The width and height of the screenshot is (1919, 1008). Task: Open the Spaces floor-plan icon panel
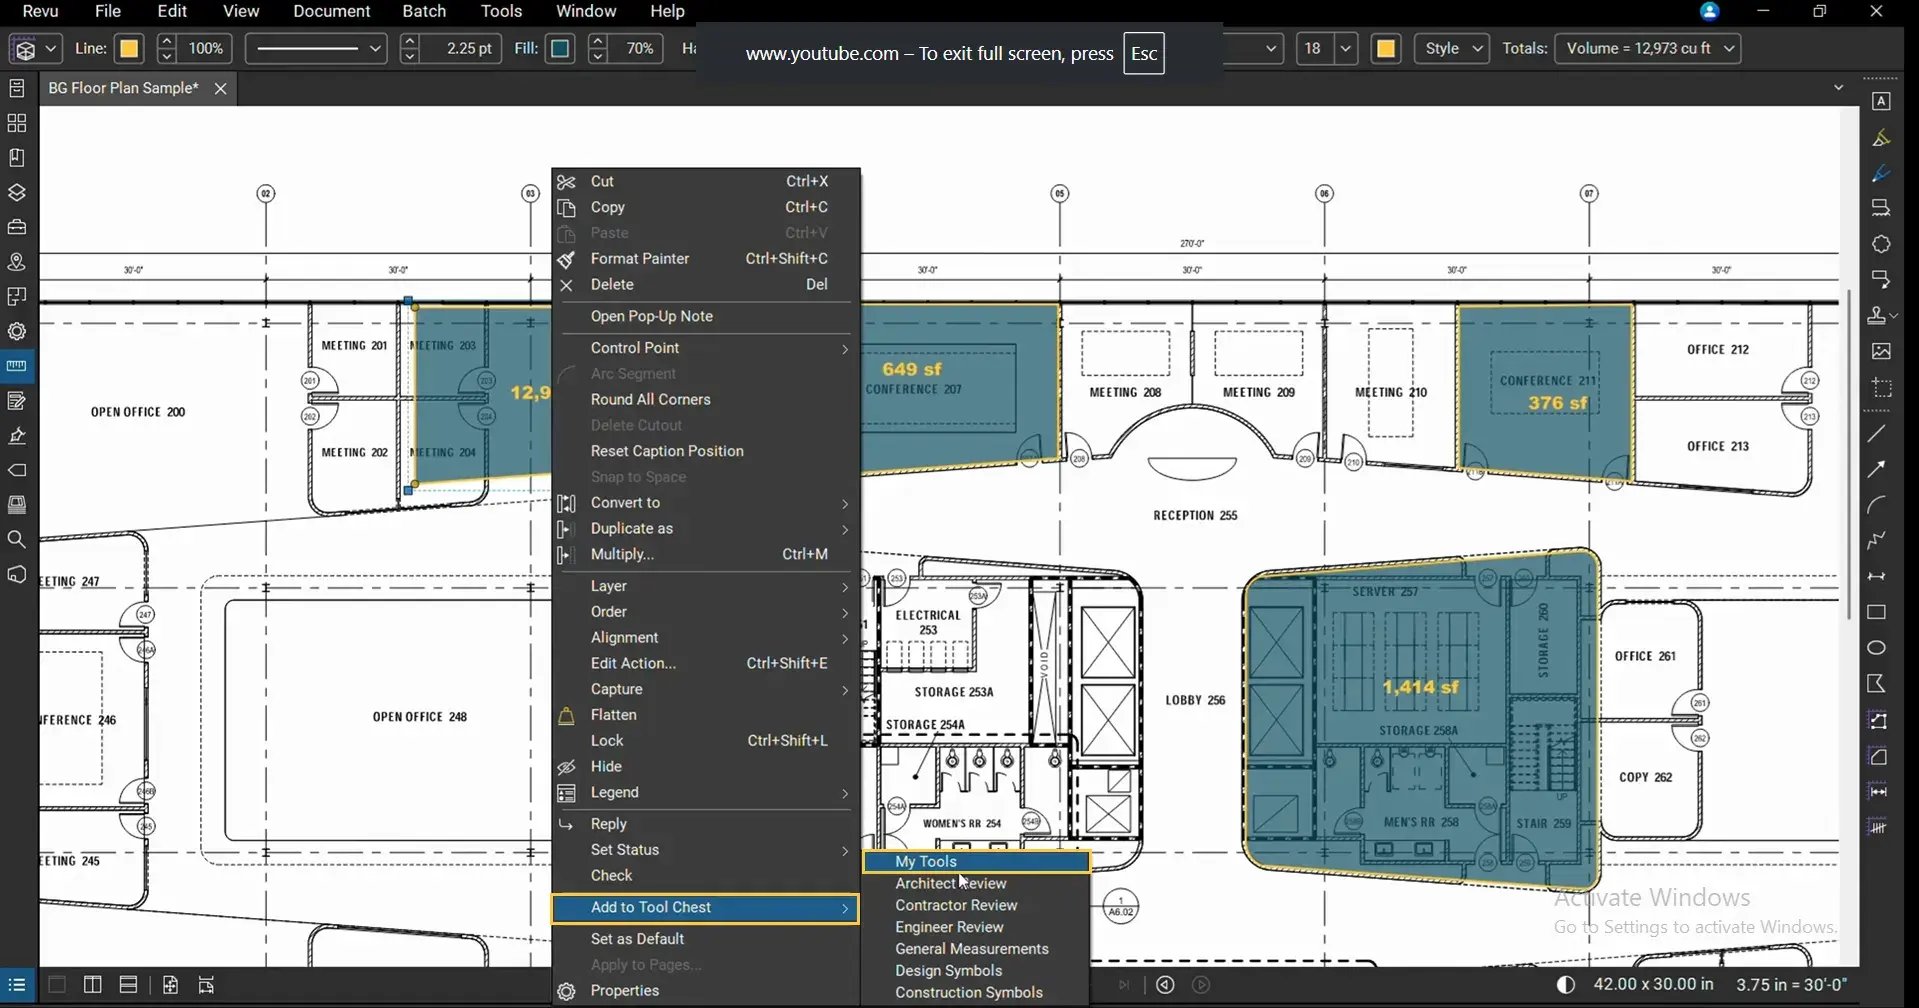[17, 296]
